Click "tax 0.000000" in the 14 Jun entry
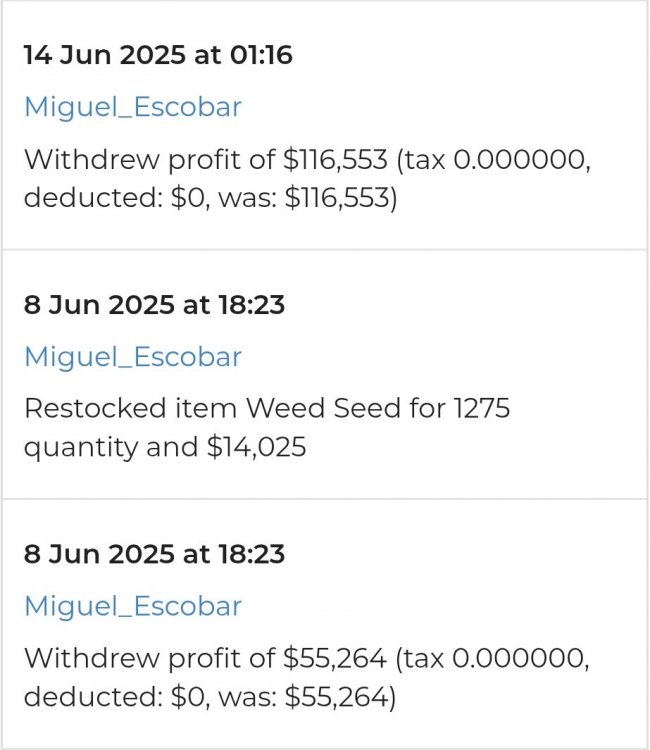This screenshot has height=750, width=650. point(501,159)
